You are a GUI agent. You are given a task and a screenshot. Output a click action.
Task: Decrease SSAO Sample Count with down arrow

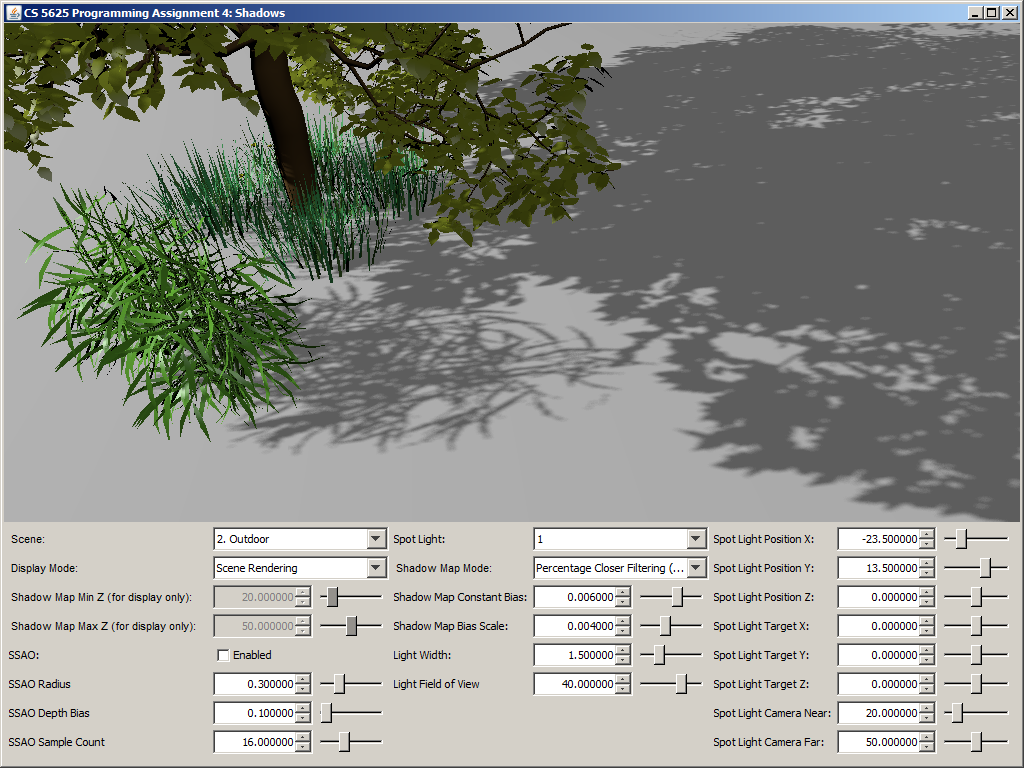click(303, 747)
